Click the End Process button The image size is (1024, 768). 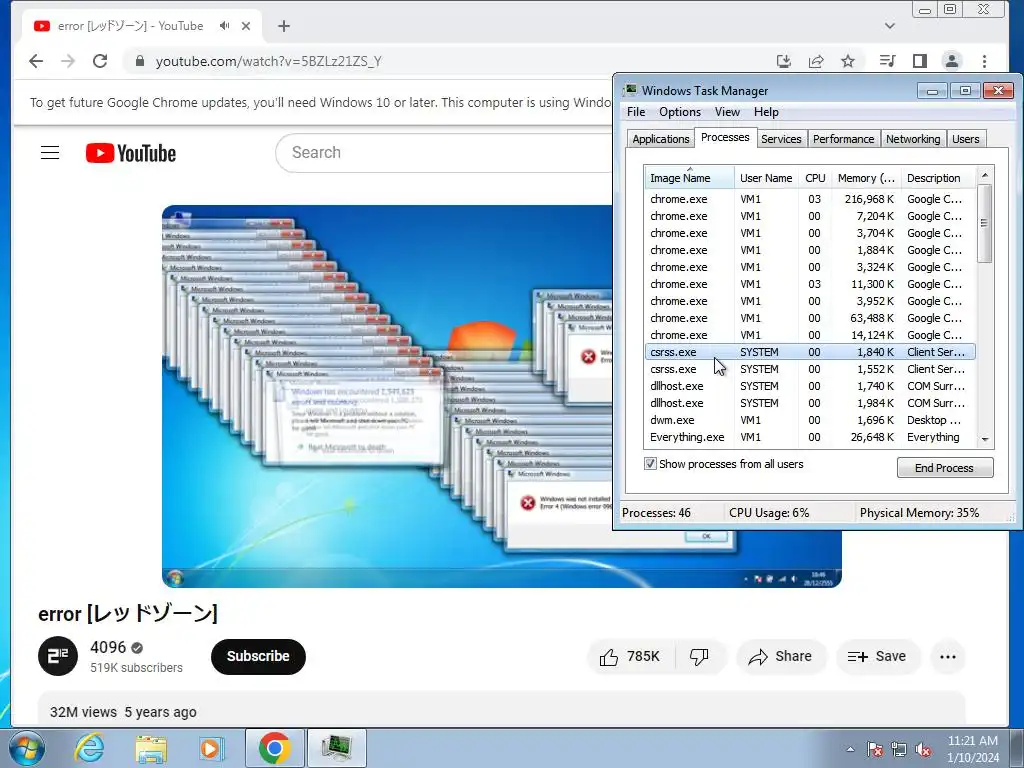point(945,468)
